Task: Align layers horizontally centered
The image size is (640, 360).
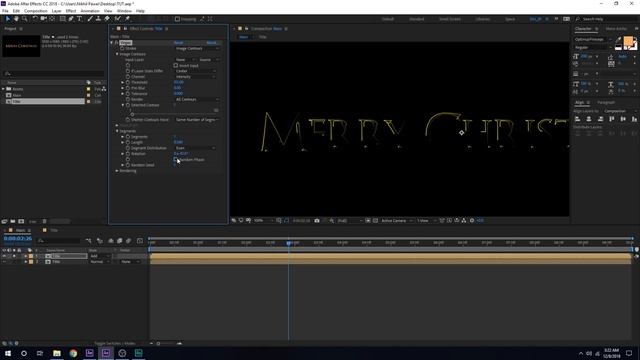Action: [x=589, y=119]
